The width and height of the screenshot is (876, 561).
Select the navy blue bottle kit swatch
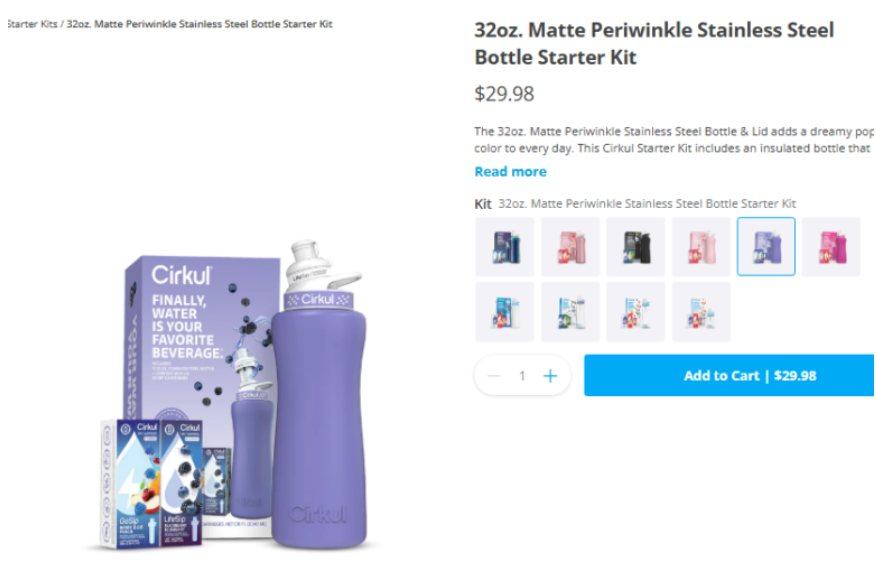click(x=504, y=246)
